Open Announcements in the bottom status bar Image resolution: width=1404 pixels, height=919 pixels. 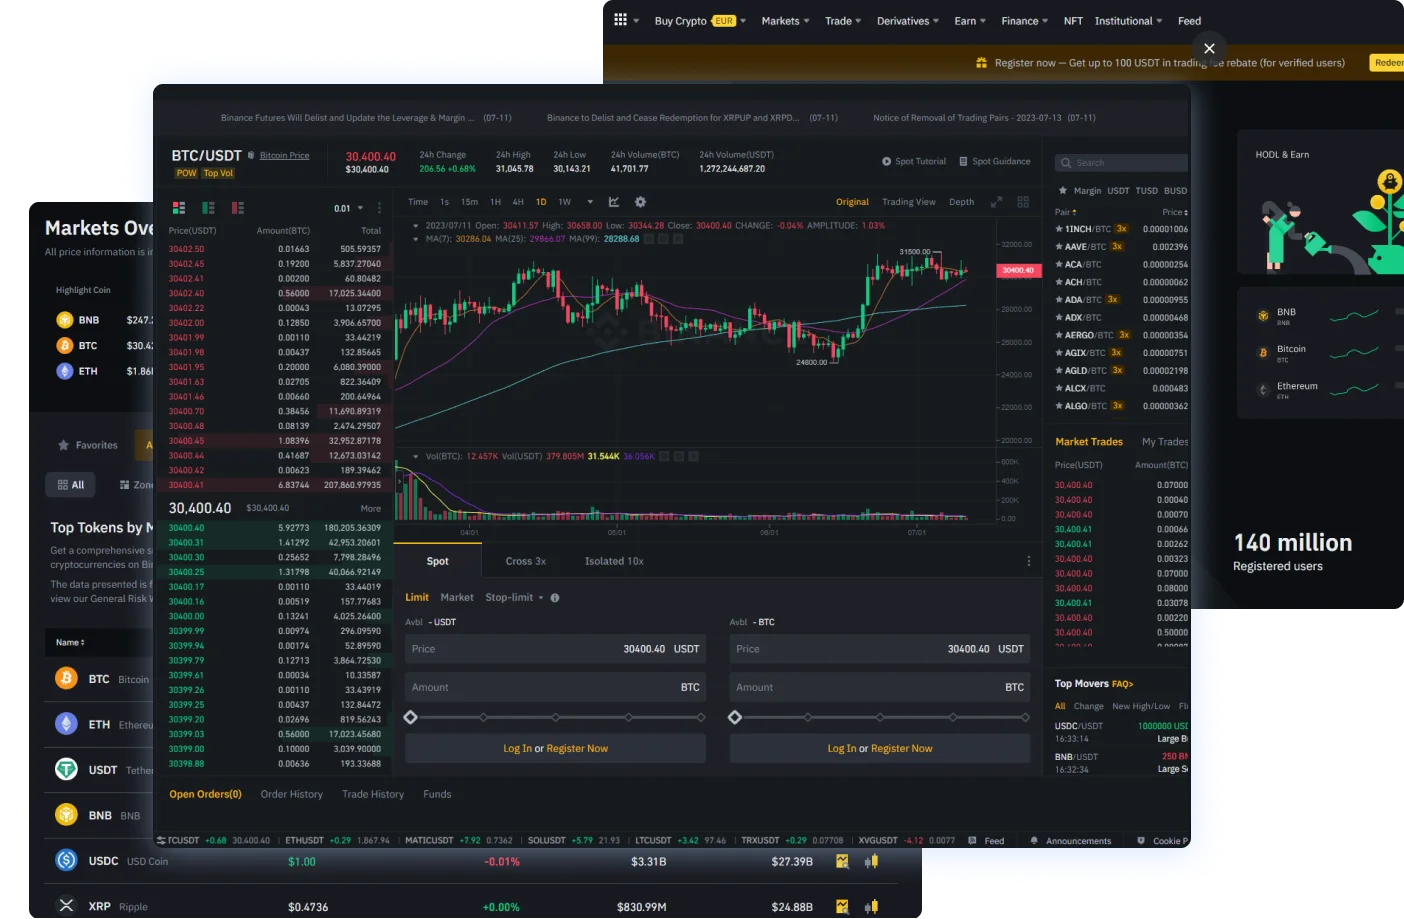coord(1071,841)
